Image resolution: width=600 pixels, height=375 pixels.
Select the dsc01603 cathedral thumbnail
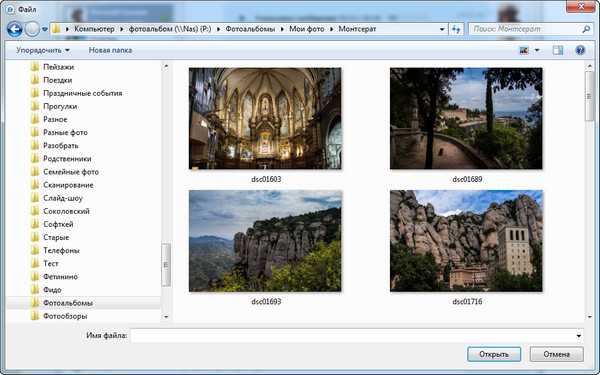pos(265,119)
